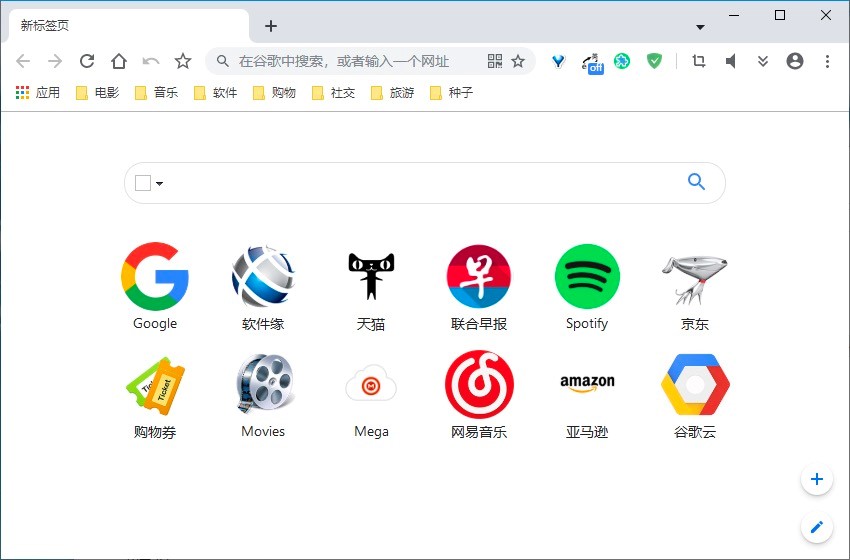Click the QR code icon in address bar
This screenshot has height=560, width=850.
(x=494, y=61)
